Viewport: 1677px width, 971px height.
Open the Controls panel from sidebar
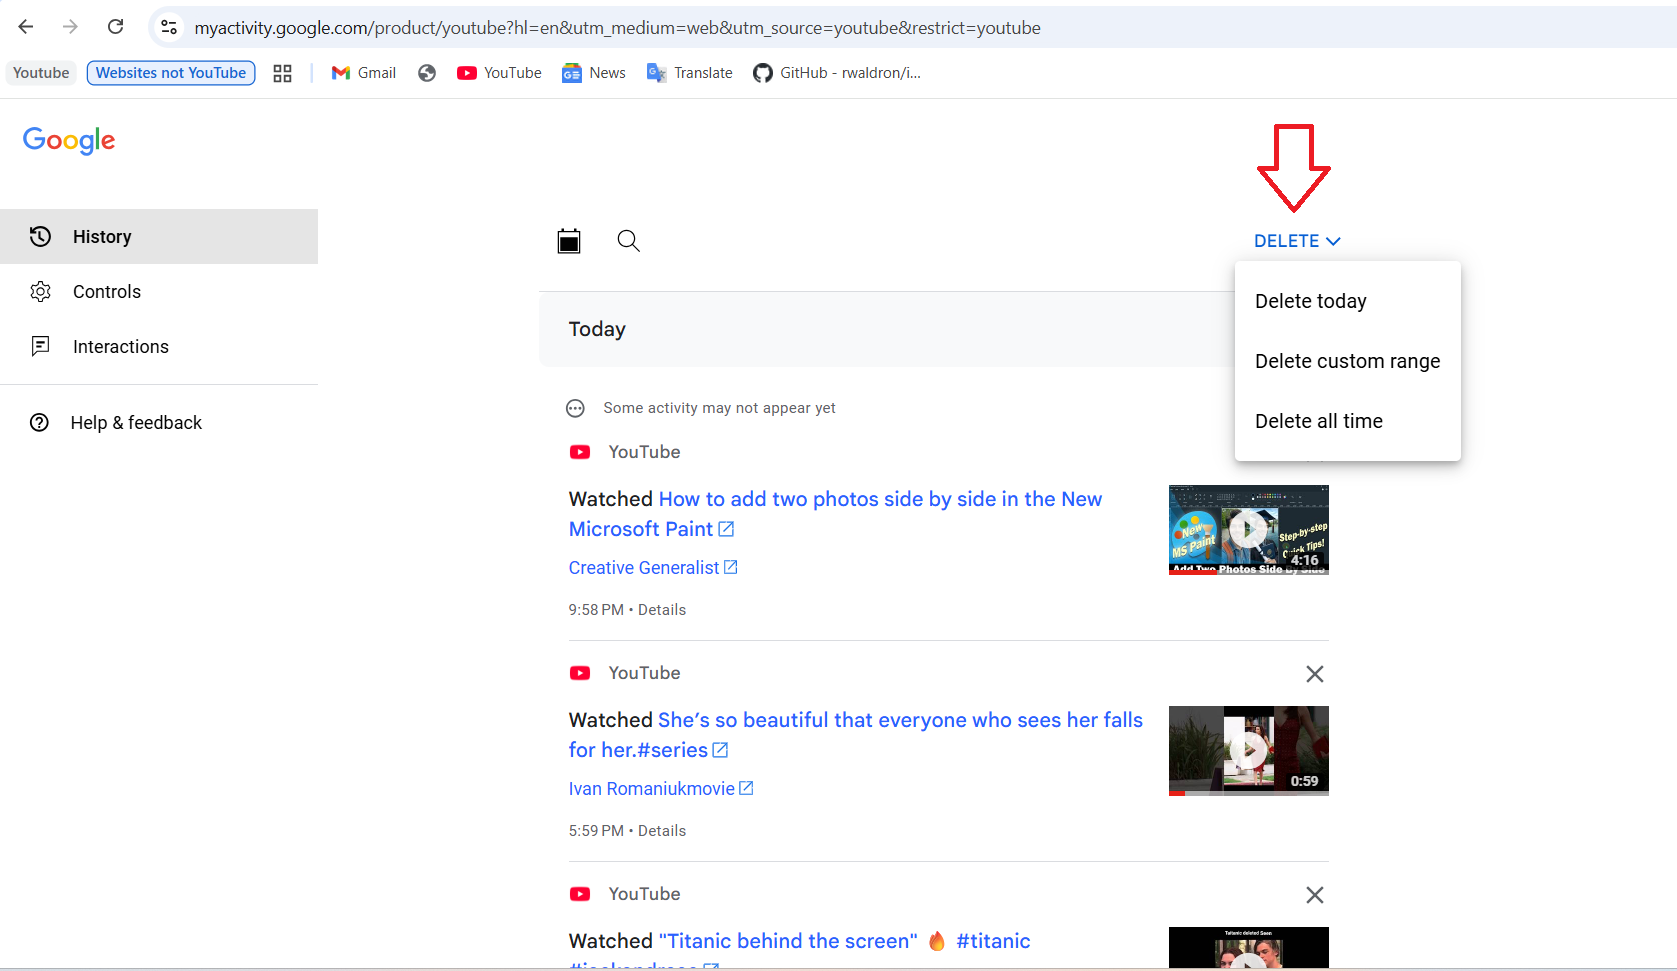pyautogui.click(x=40, y=291)
